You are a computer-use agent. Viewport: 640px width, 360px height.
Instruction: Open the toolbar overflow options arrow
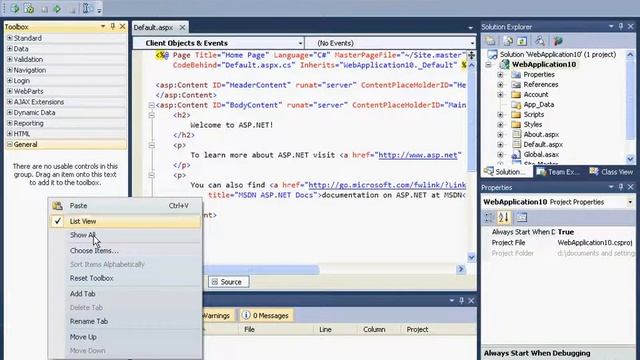[x=99, y=10]
